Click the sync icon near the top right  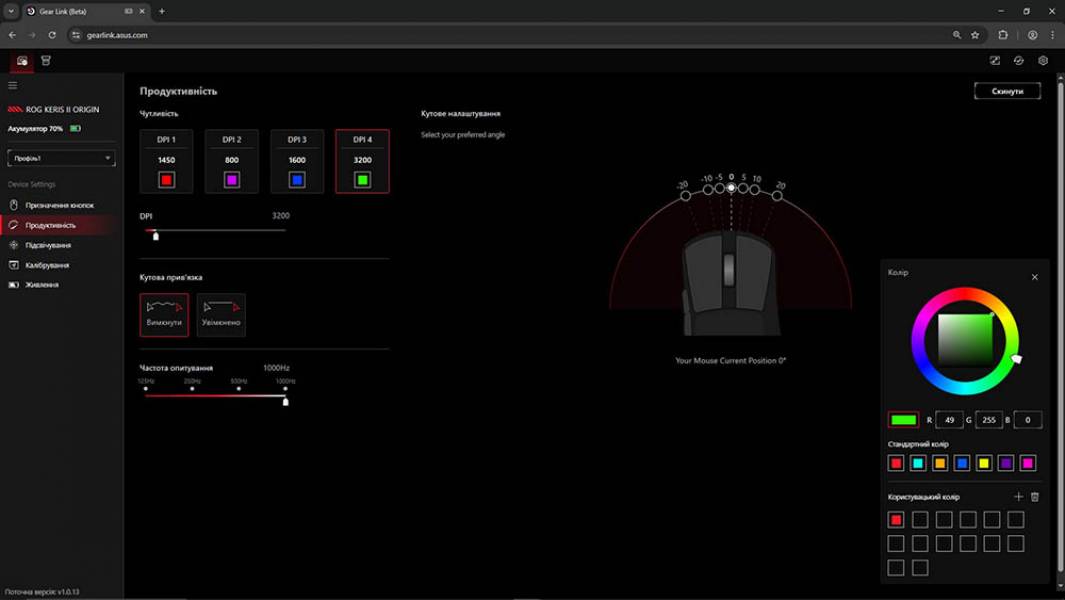point(1019,60)
